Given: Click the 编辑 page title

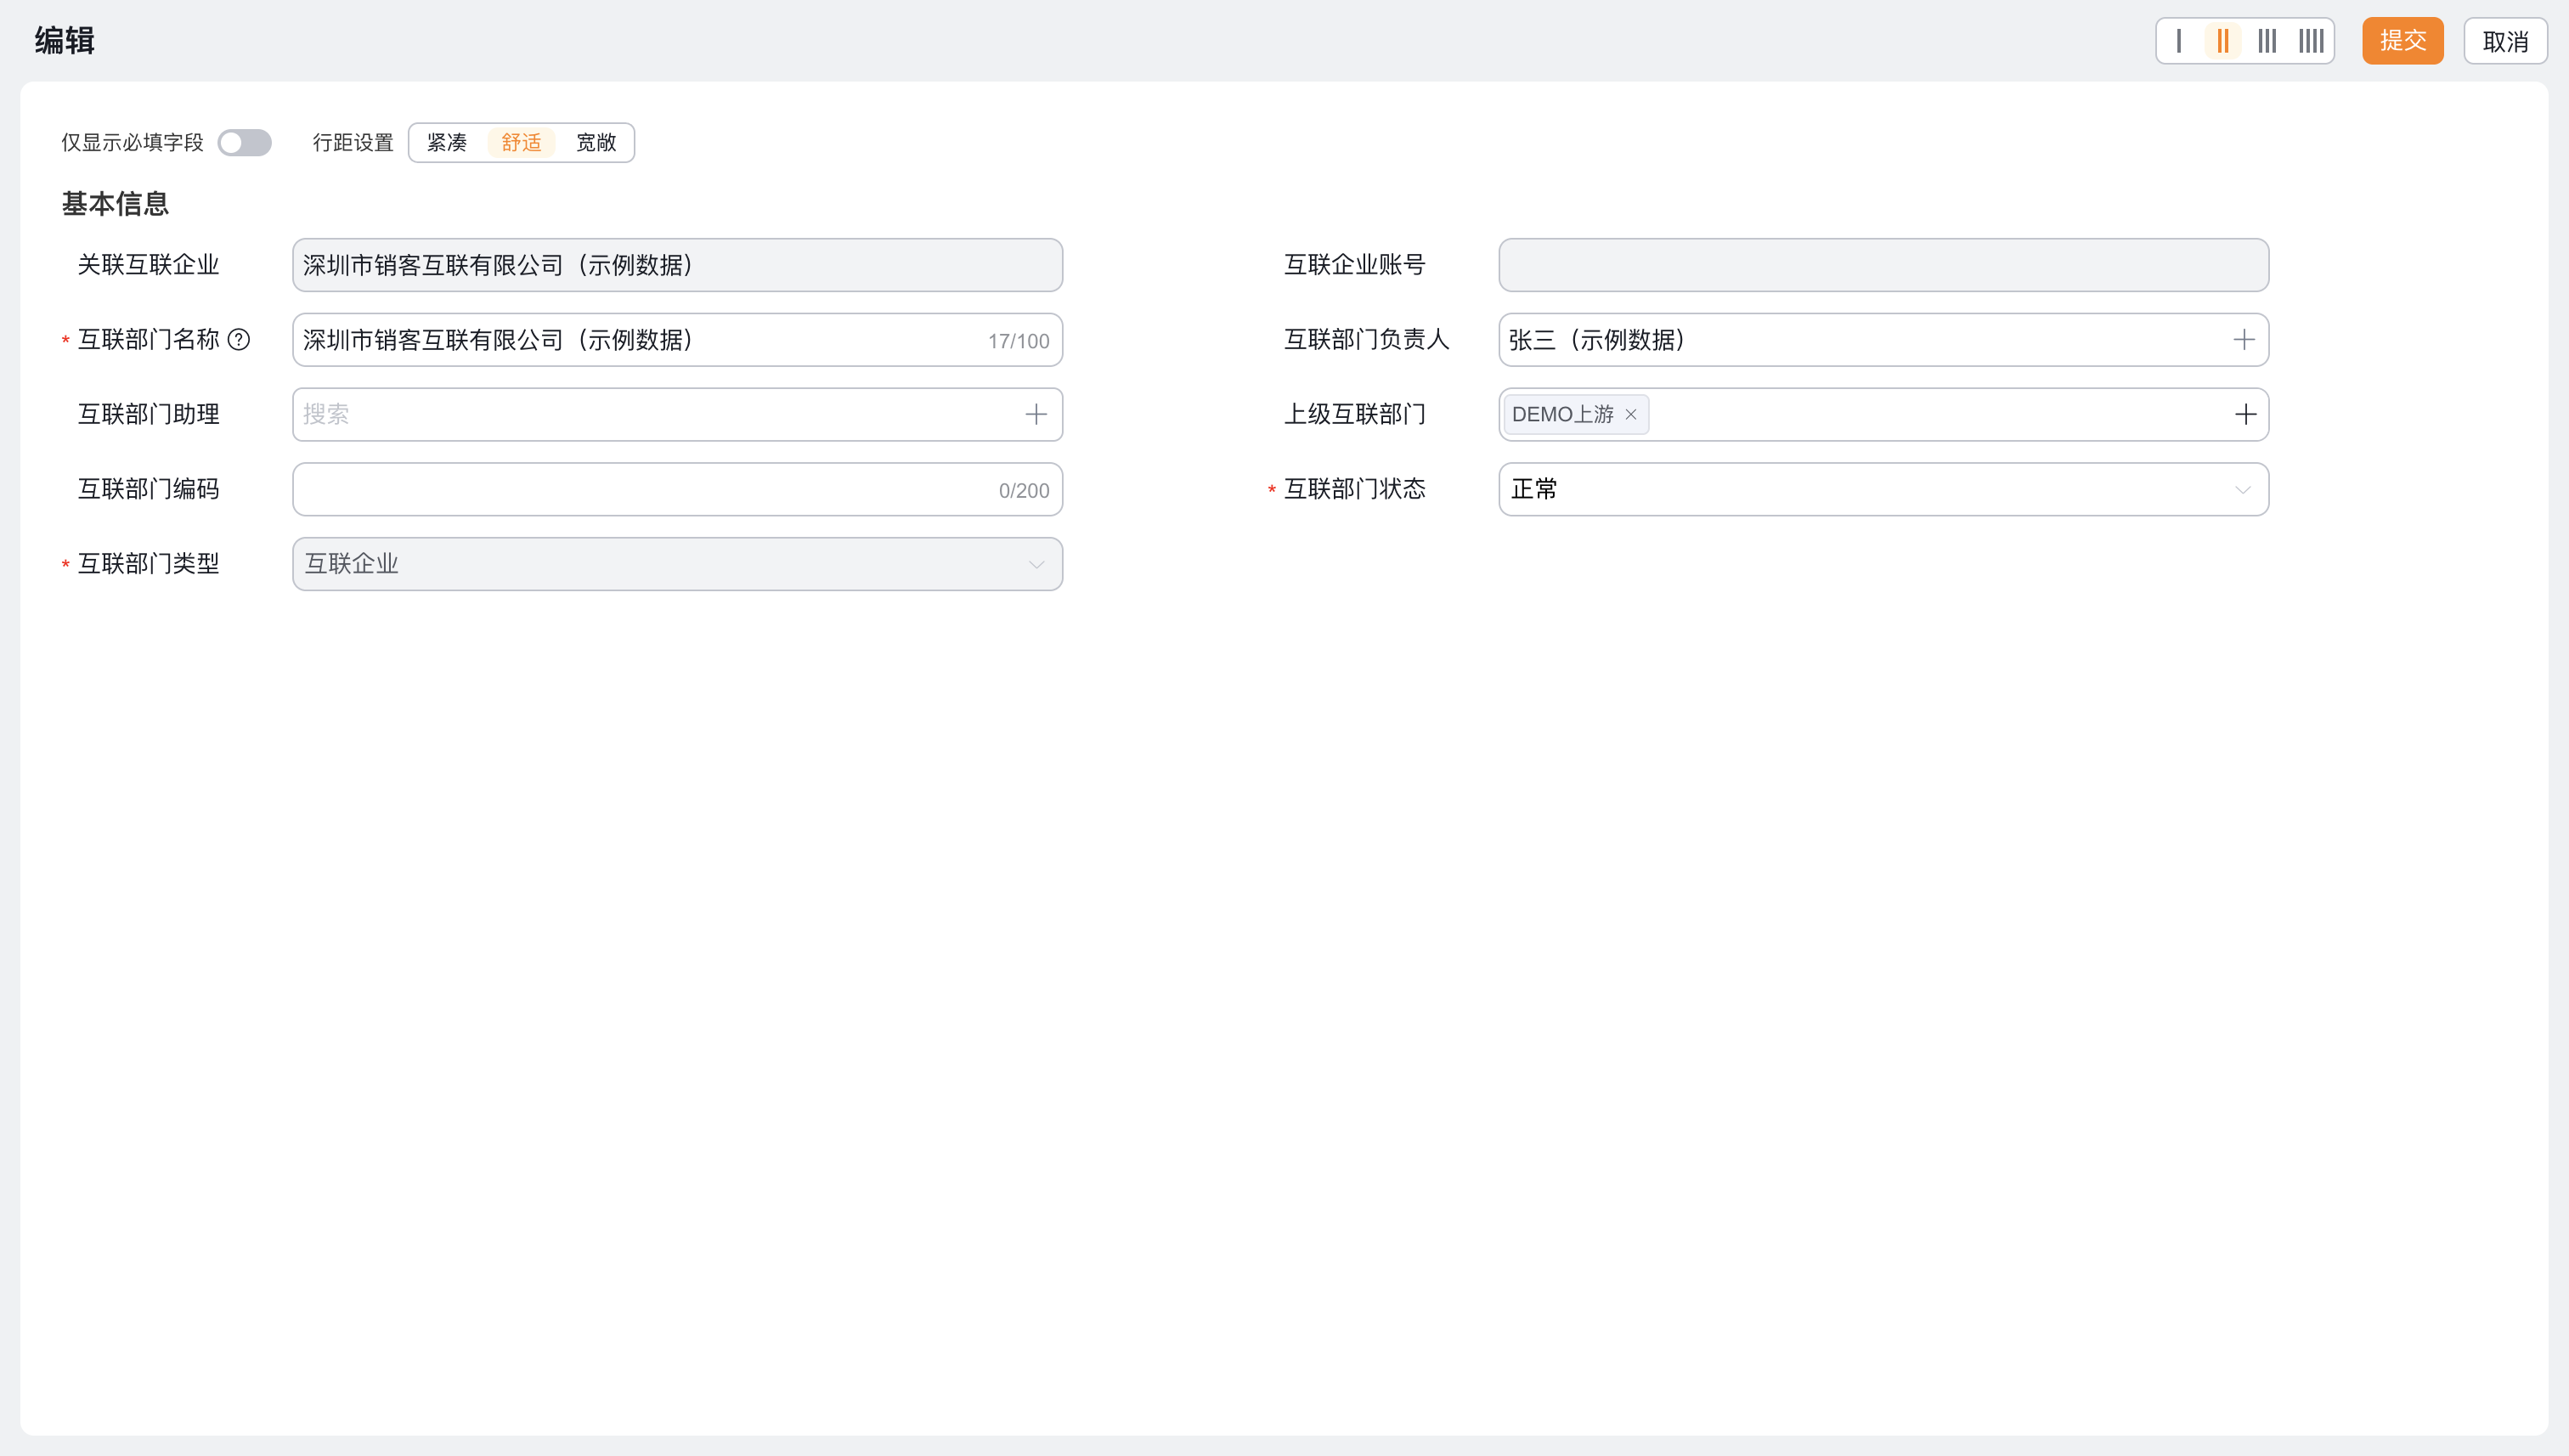Looking at the screenshot, I should pyautogui.click(x=65, y=41).
